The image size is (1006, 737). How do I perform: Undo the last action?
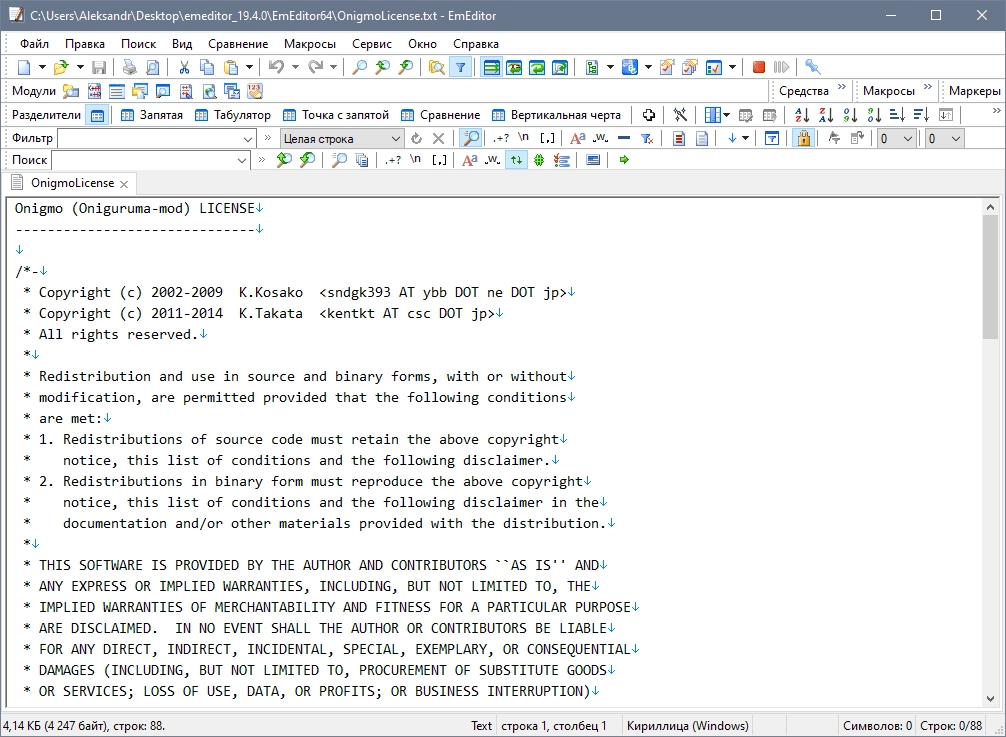[x=277, y=67]
